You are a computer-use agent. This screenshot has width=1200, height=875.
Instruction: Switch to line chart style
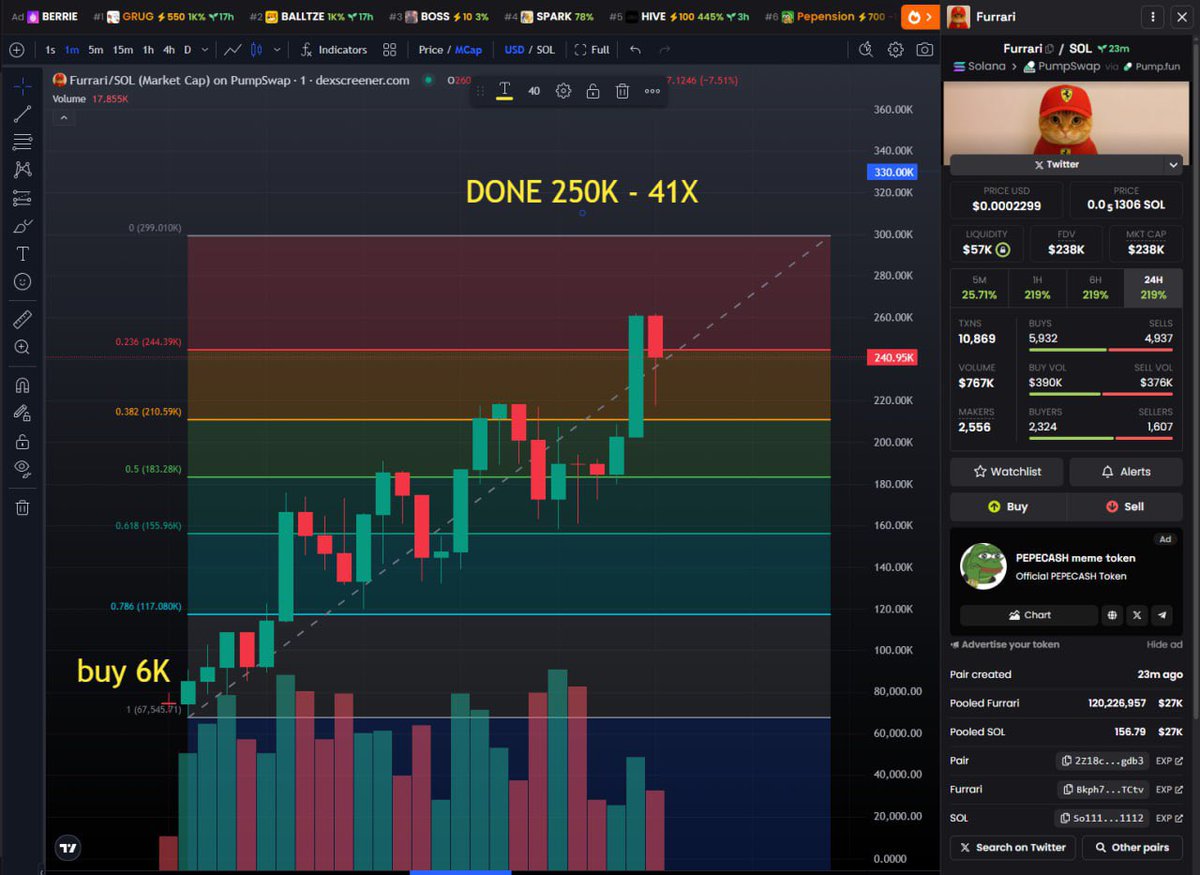point(232,49)
